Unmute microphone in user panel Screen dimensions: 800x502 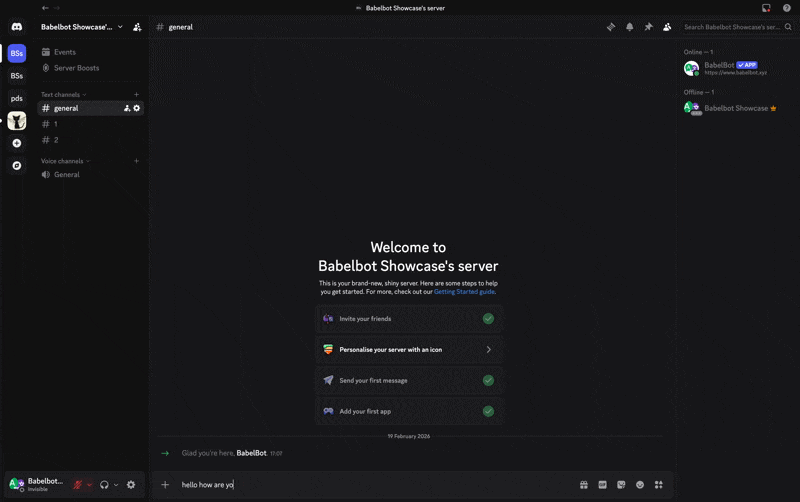(x=78, y=485)
